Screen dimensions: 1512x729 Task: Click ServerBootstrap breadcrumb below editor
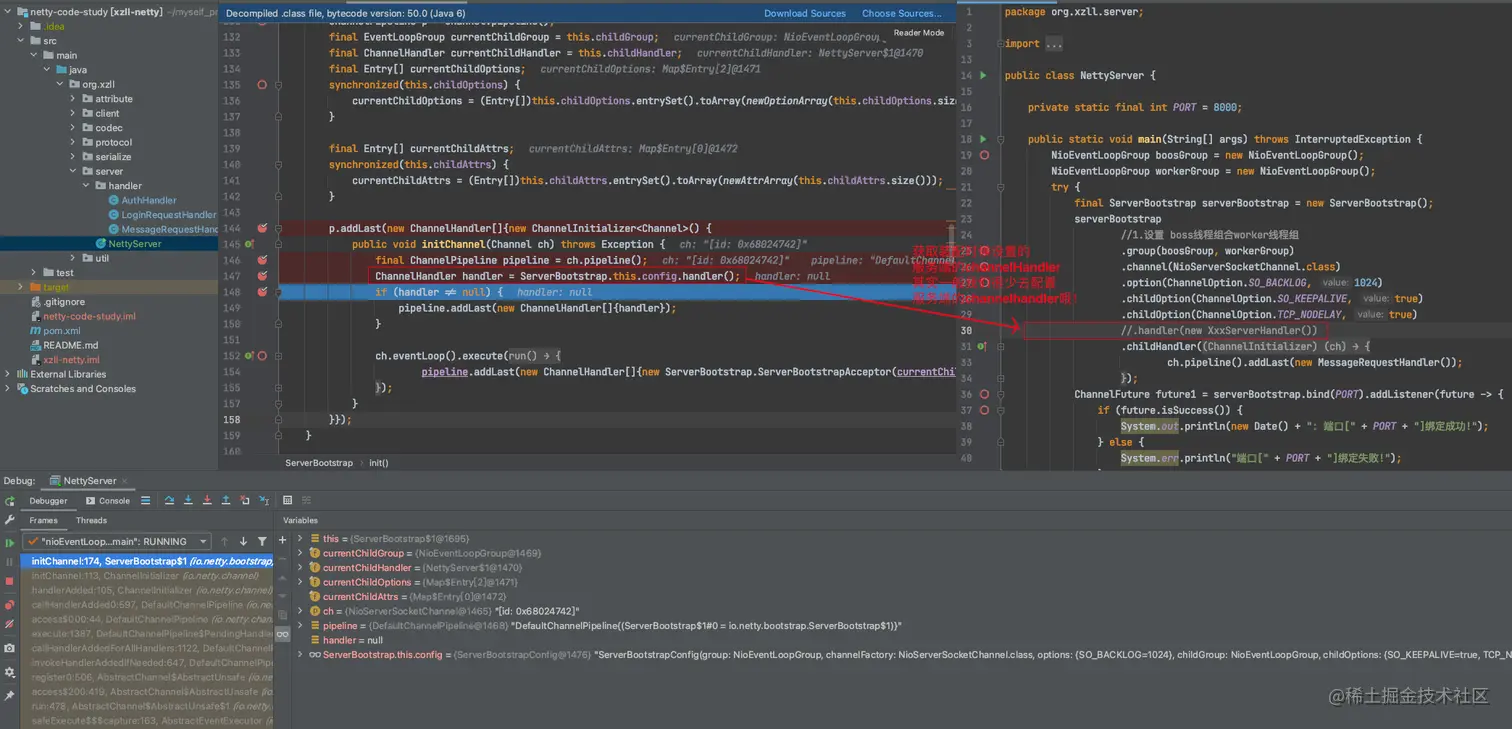pyautogui.click(x=319, y=463)
